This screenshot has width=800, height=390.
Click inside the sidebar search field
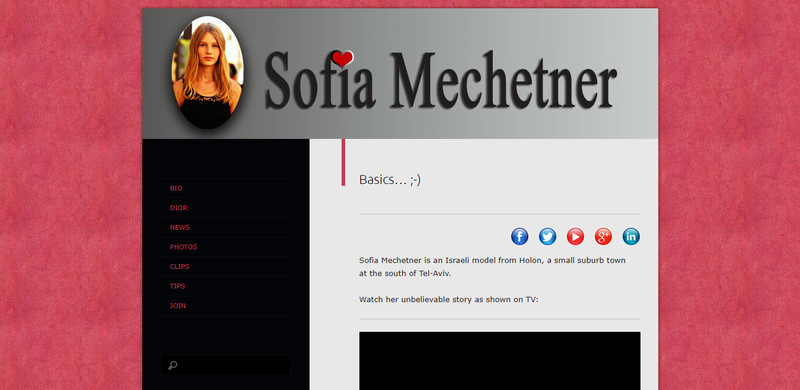[x=226, y=365]
